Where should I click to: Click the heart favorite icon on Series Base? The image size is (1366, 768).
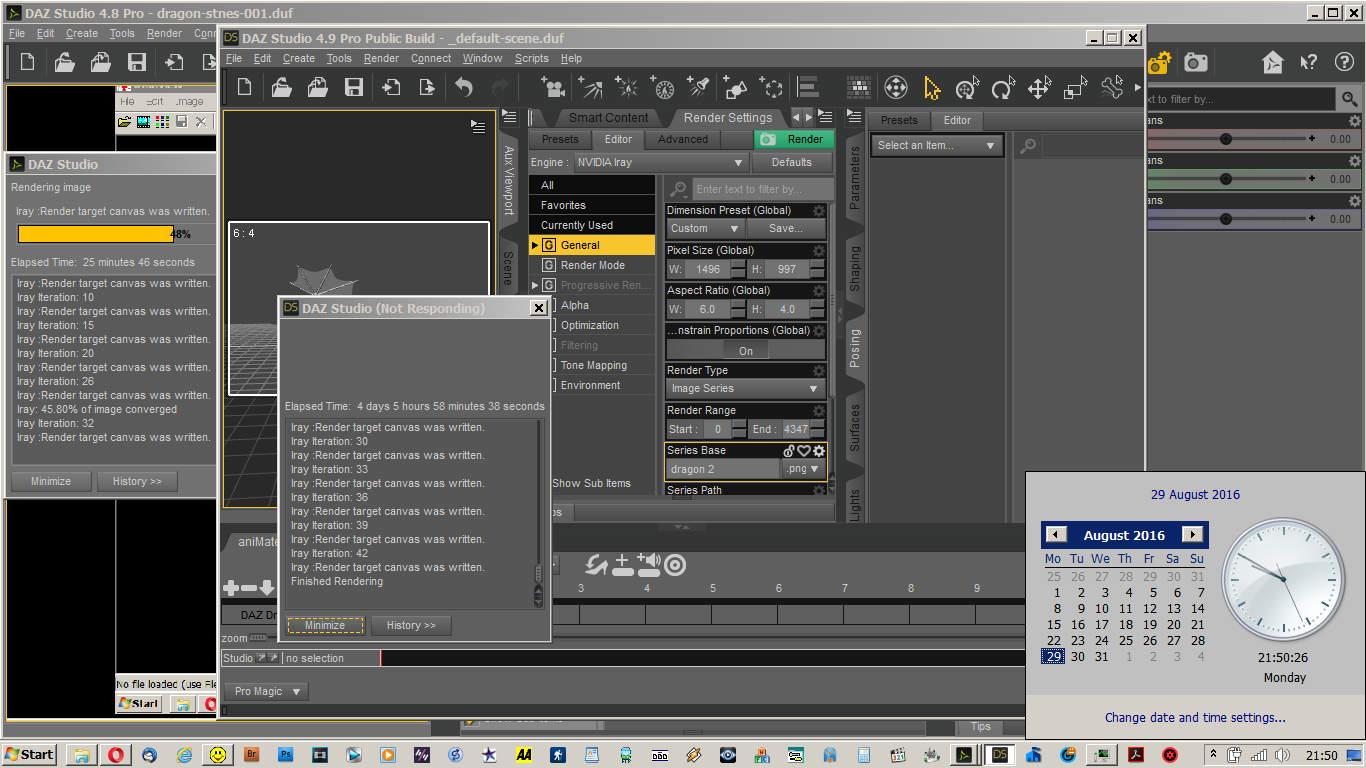(803, 451)
